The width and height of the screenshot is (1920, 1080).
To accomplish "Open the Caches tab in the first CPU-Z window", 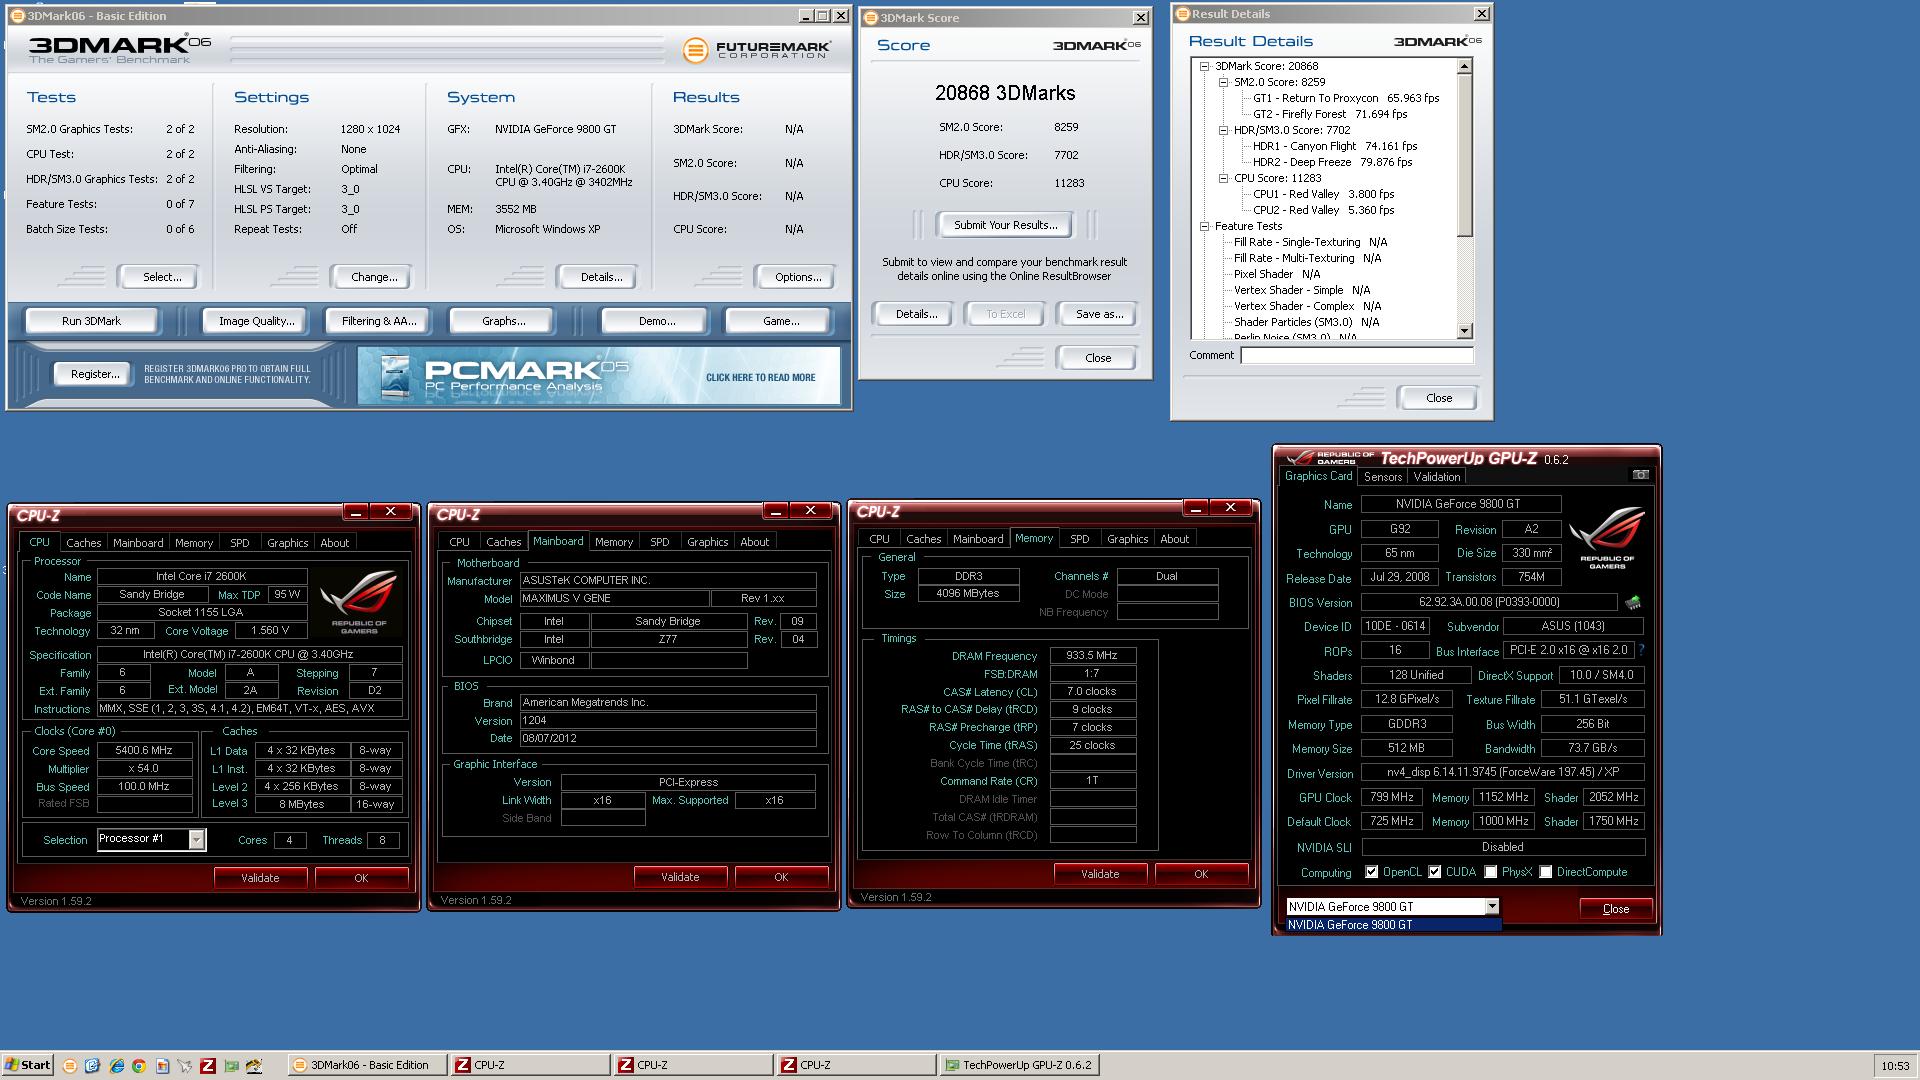I will [x=84, y=543].
